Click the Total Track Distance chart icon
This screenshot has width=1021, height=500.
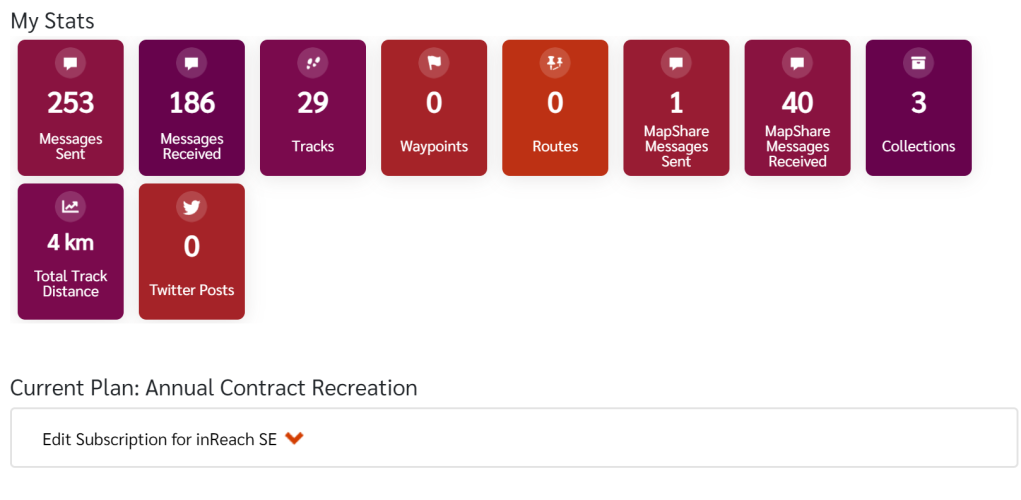(x=70, y=207)
